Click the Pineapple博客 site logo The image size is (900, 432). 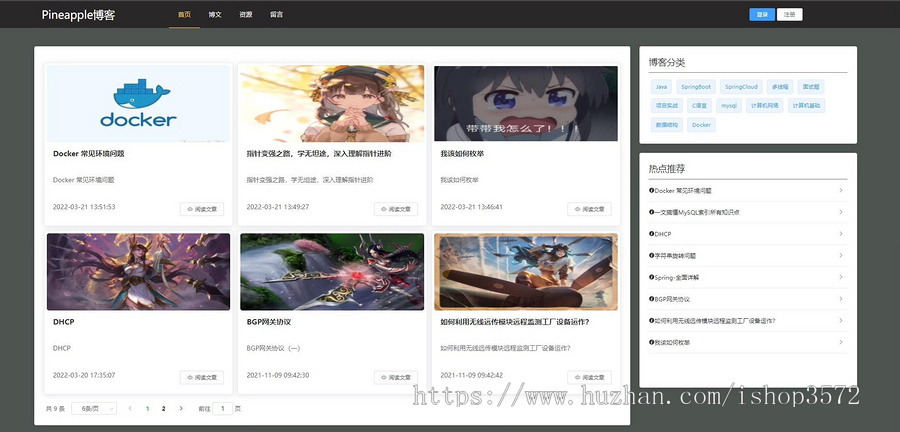click(x=78, y=15)
